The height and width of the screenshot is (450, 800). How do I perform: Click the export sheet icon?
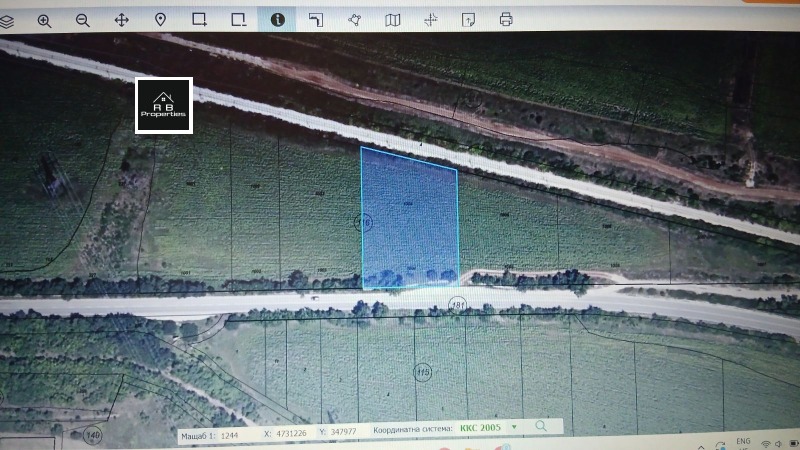click(468, 20)
